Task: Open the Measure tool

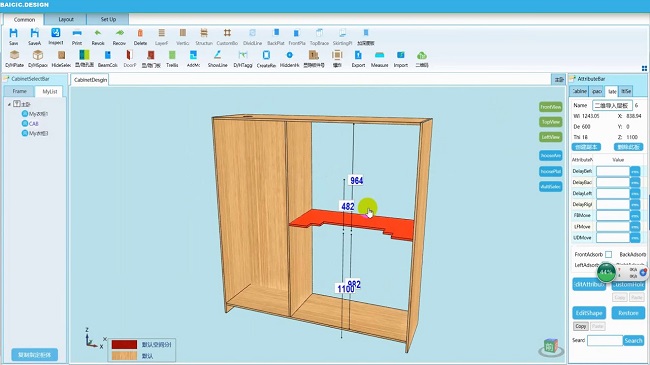Action: pos(379,55)
